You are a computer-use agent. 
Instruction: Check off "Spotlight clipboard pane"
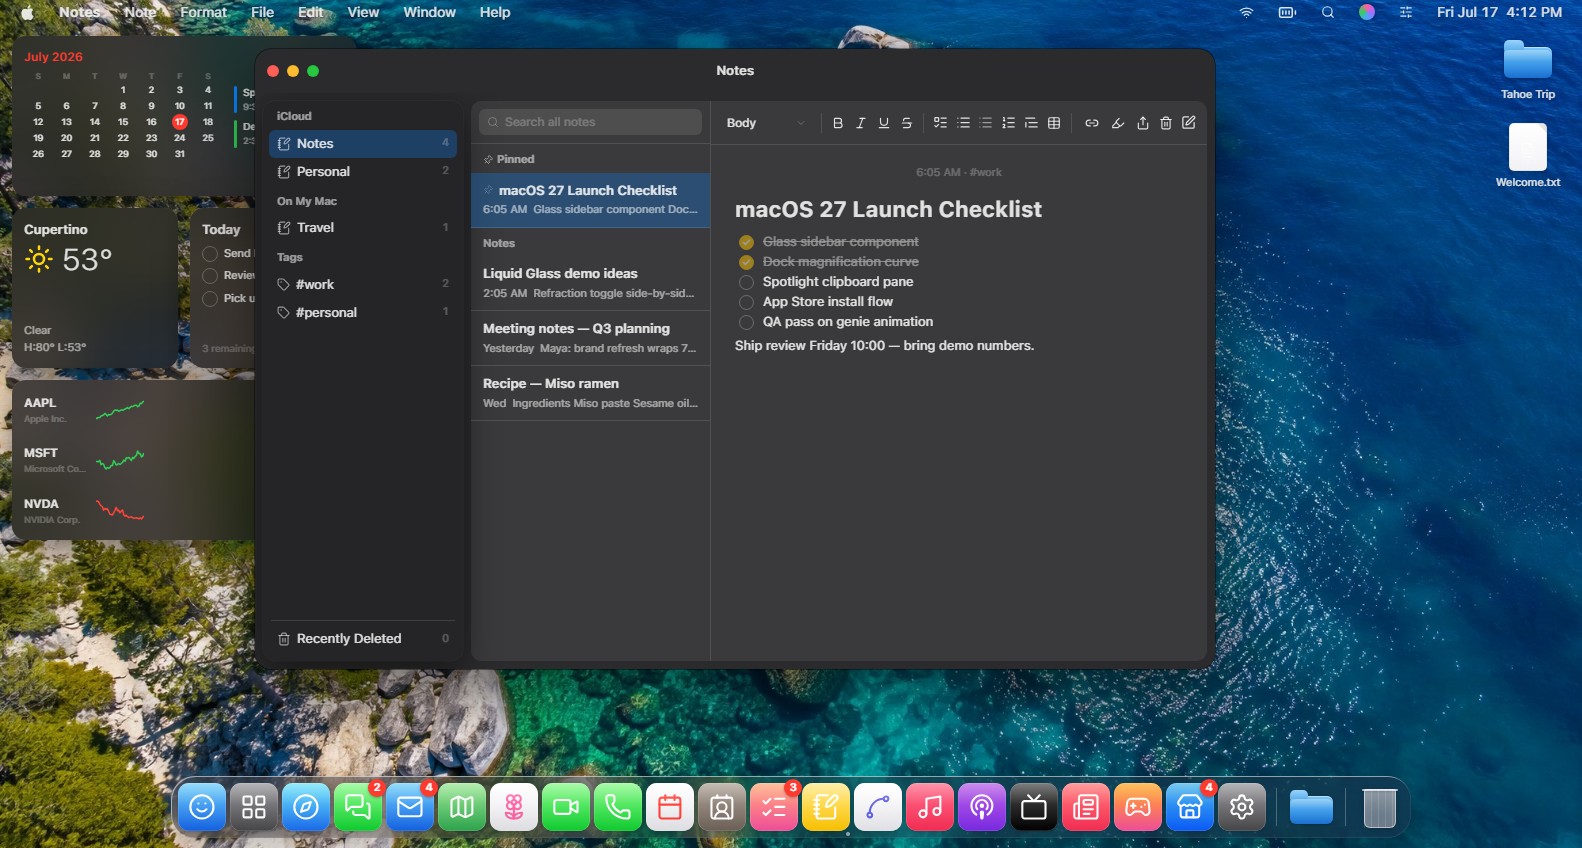tap(746, 282)
